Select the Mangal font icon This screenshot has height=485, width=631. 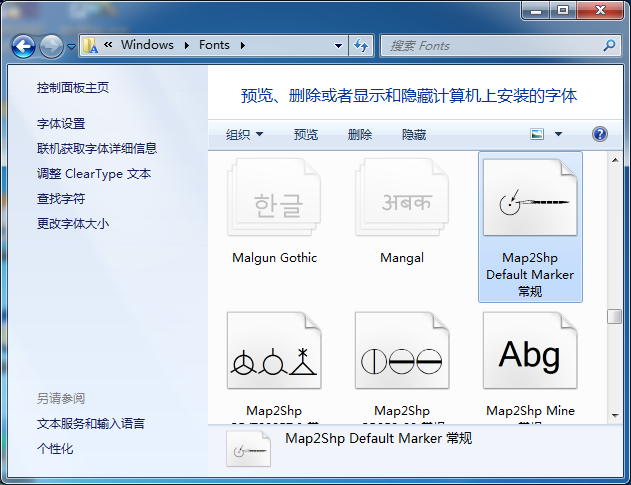pyautogui.click(x=402, y=197)
